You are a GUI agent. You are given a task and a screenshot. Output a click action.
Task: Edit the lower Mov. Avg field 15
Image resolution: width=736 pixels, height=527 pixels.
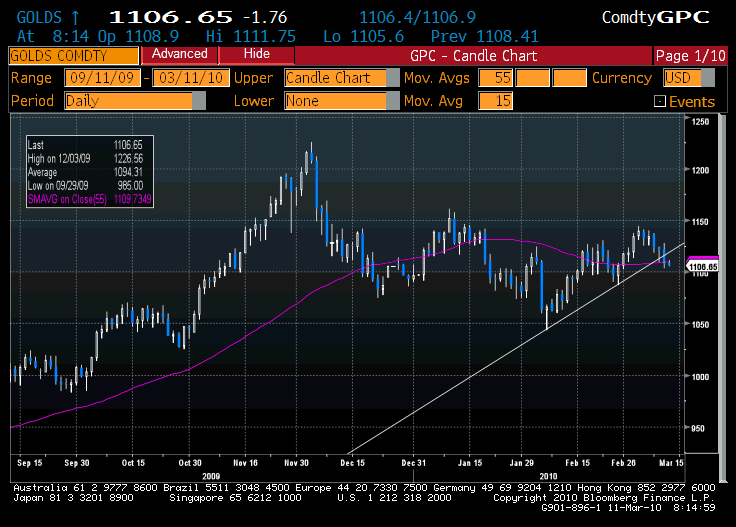(x=496, y=101)
